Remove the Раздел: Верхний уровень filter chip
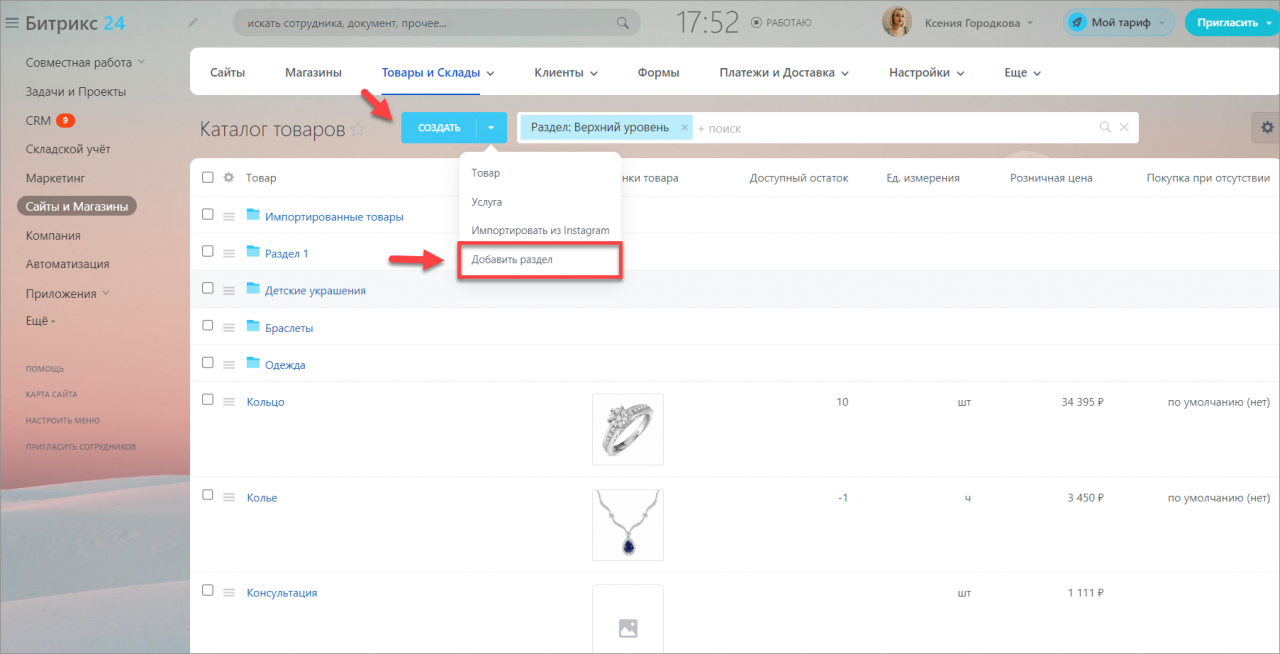 (684, 128)
